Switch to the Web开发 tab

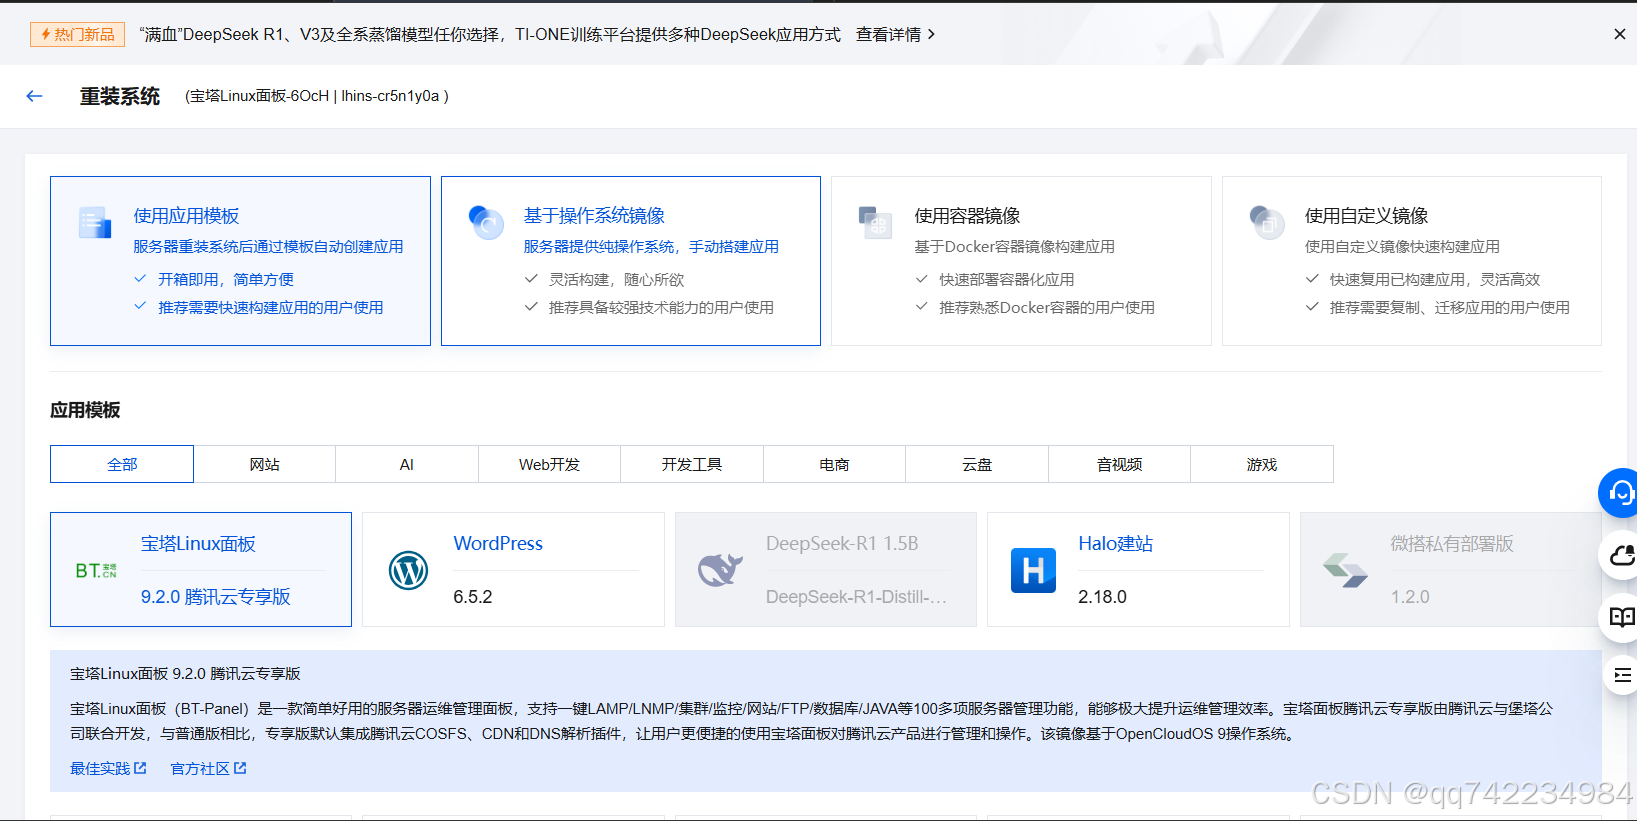coord(549,464)
